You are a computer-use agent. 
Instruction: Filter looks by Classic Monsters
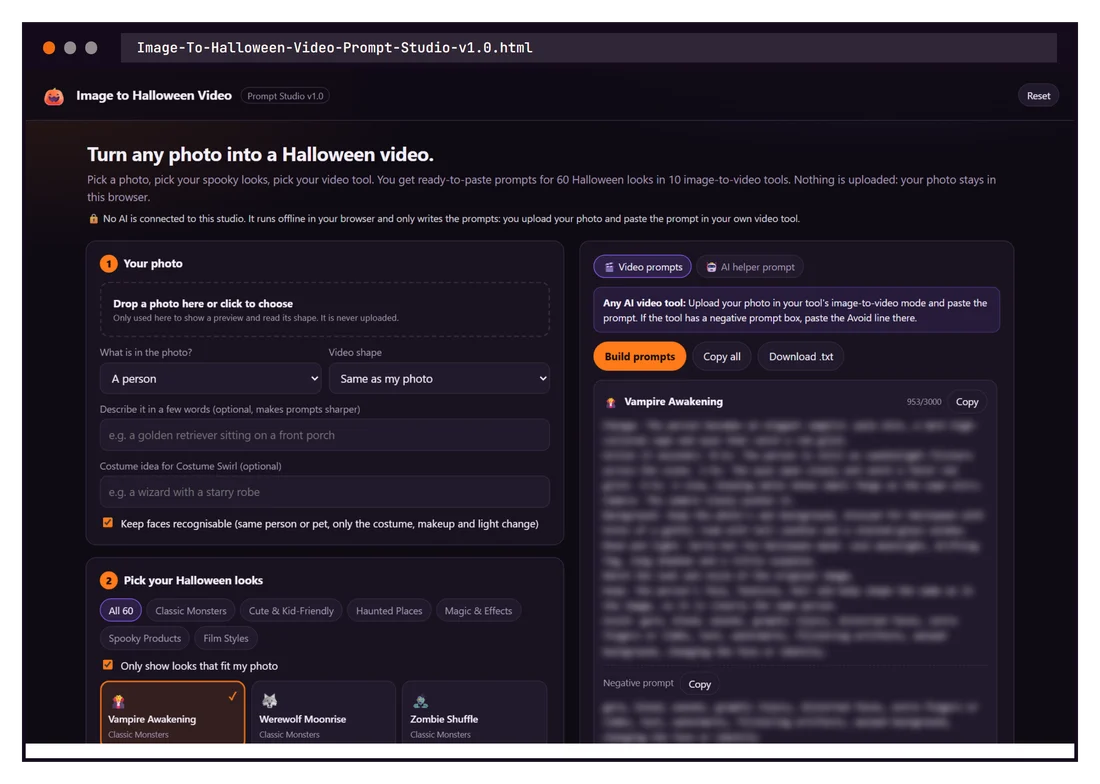click(x=191, y=611)
